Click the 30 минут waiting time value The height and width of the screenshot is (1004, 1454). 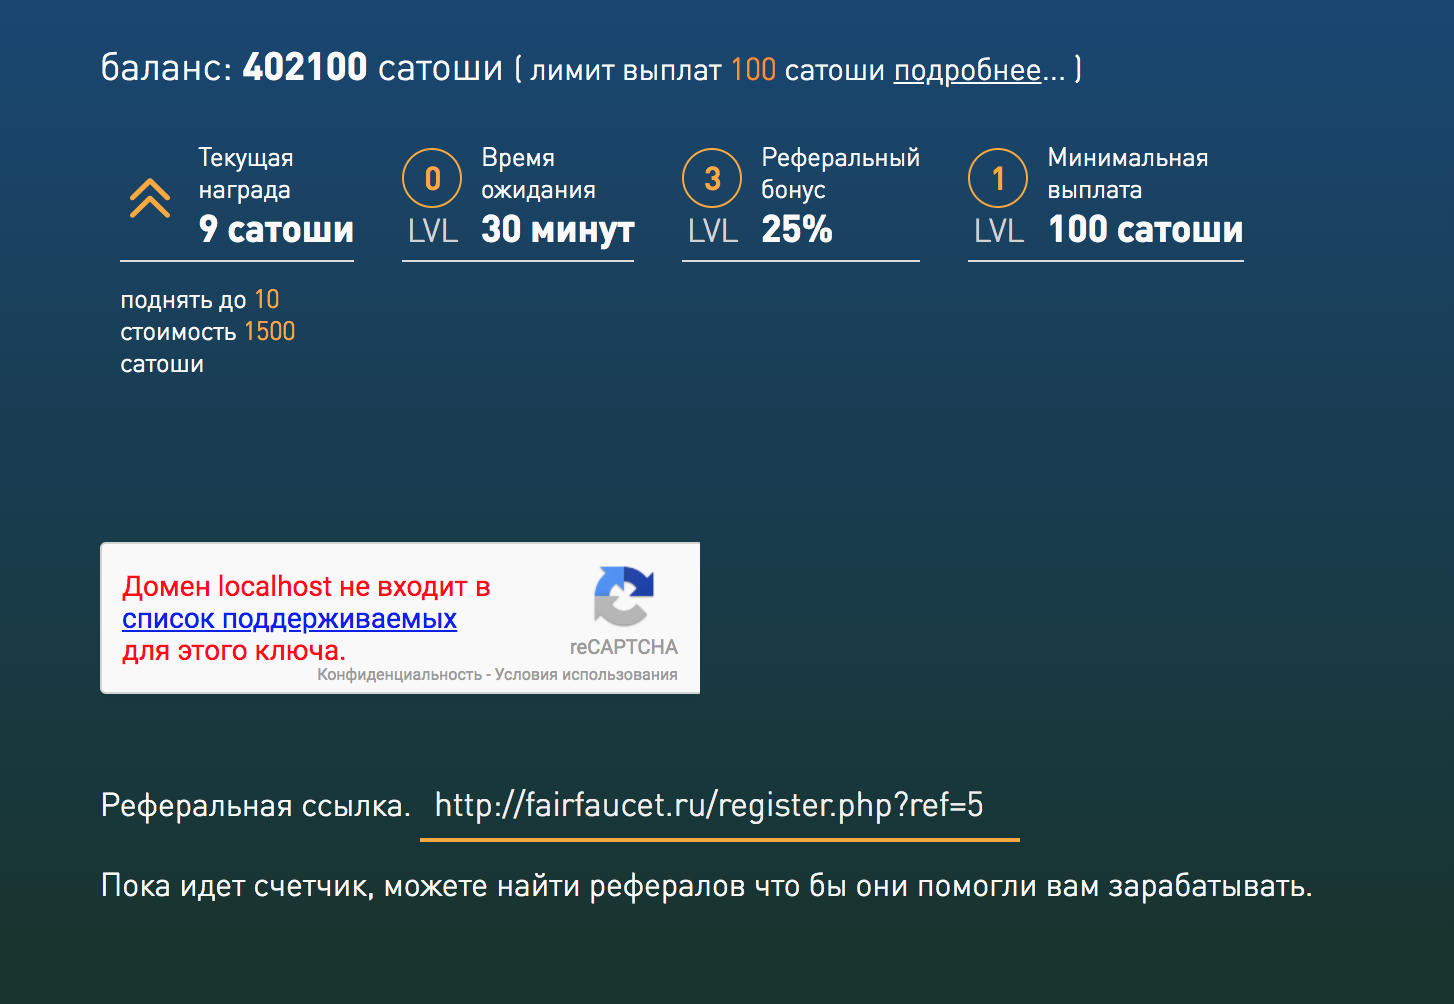558,229
